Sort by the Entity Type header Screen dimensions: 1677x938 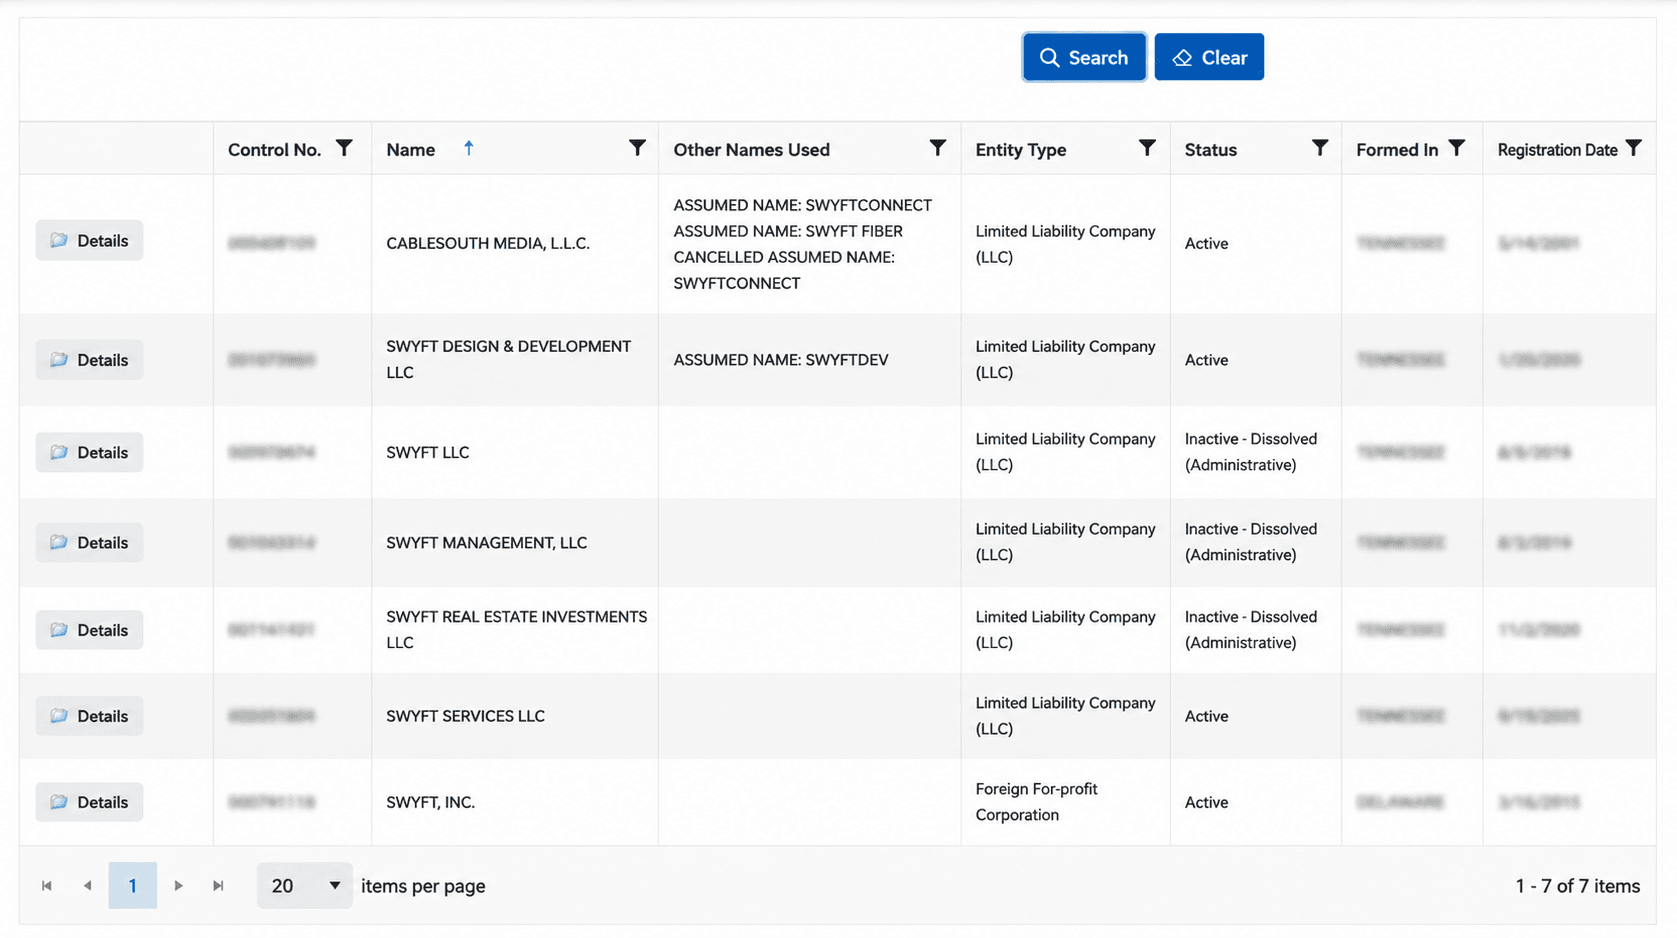pos(1020,150)
